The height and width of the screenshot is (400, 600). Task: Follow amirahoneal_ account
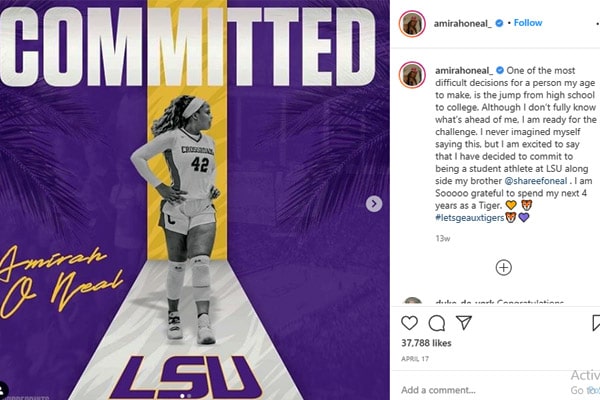pos(527,22)
